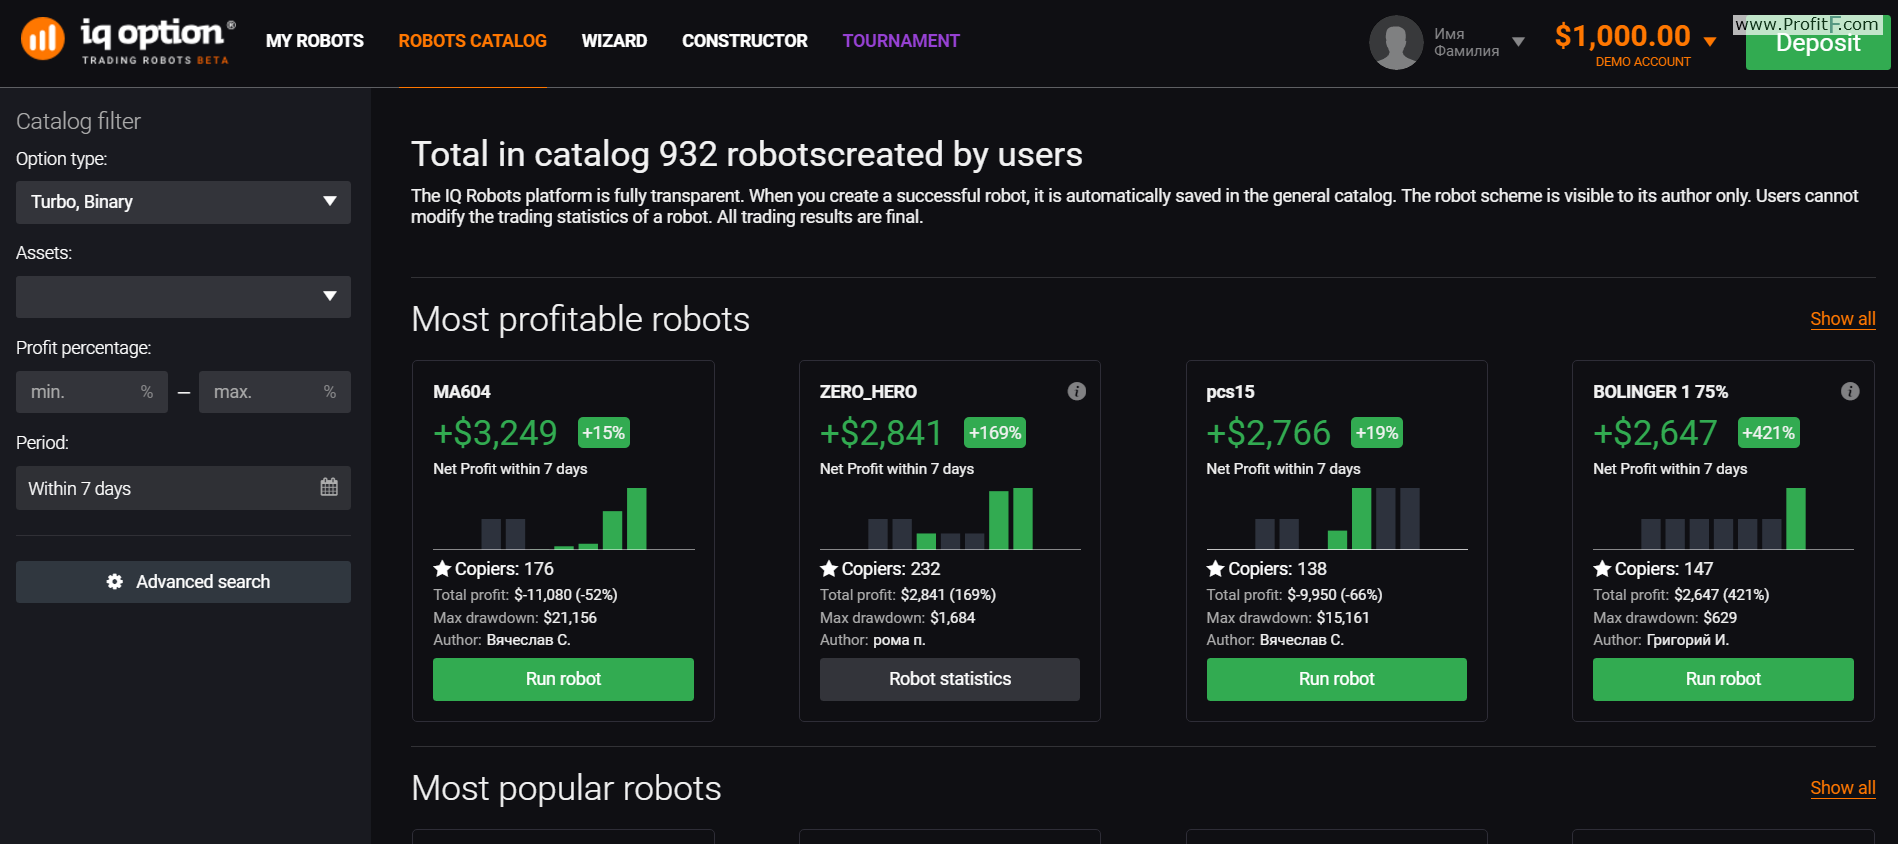Click +15% badge on MA604
The height and width of the screenshot is (844, 1898).
[604, 433]
